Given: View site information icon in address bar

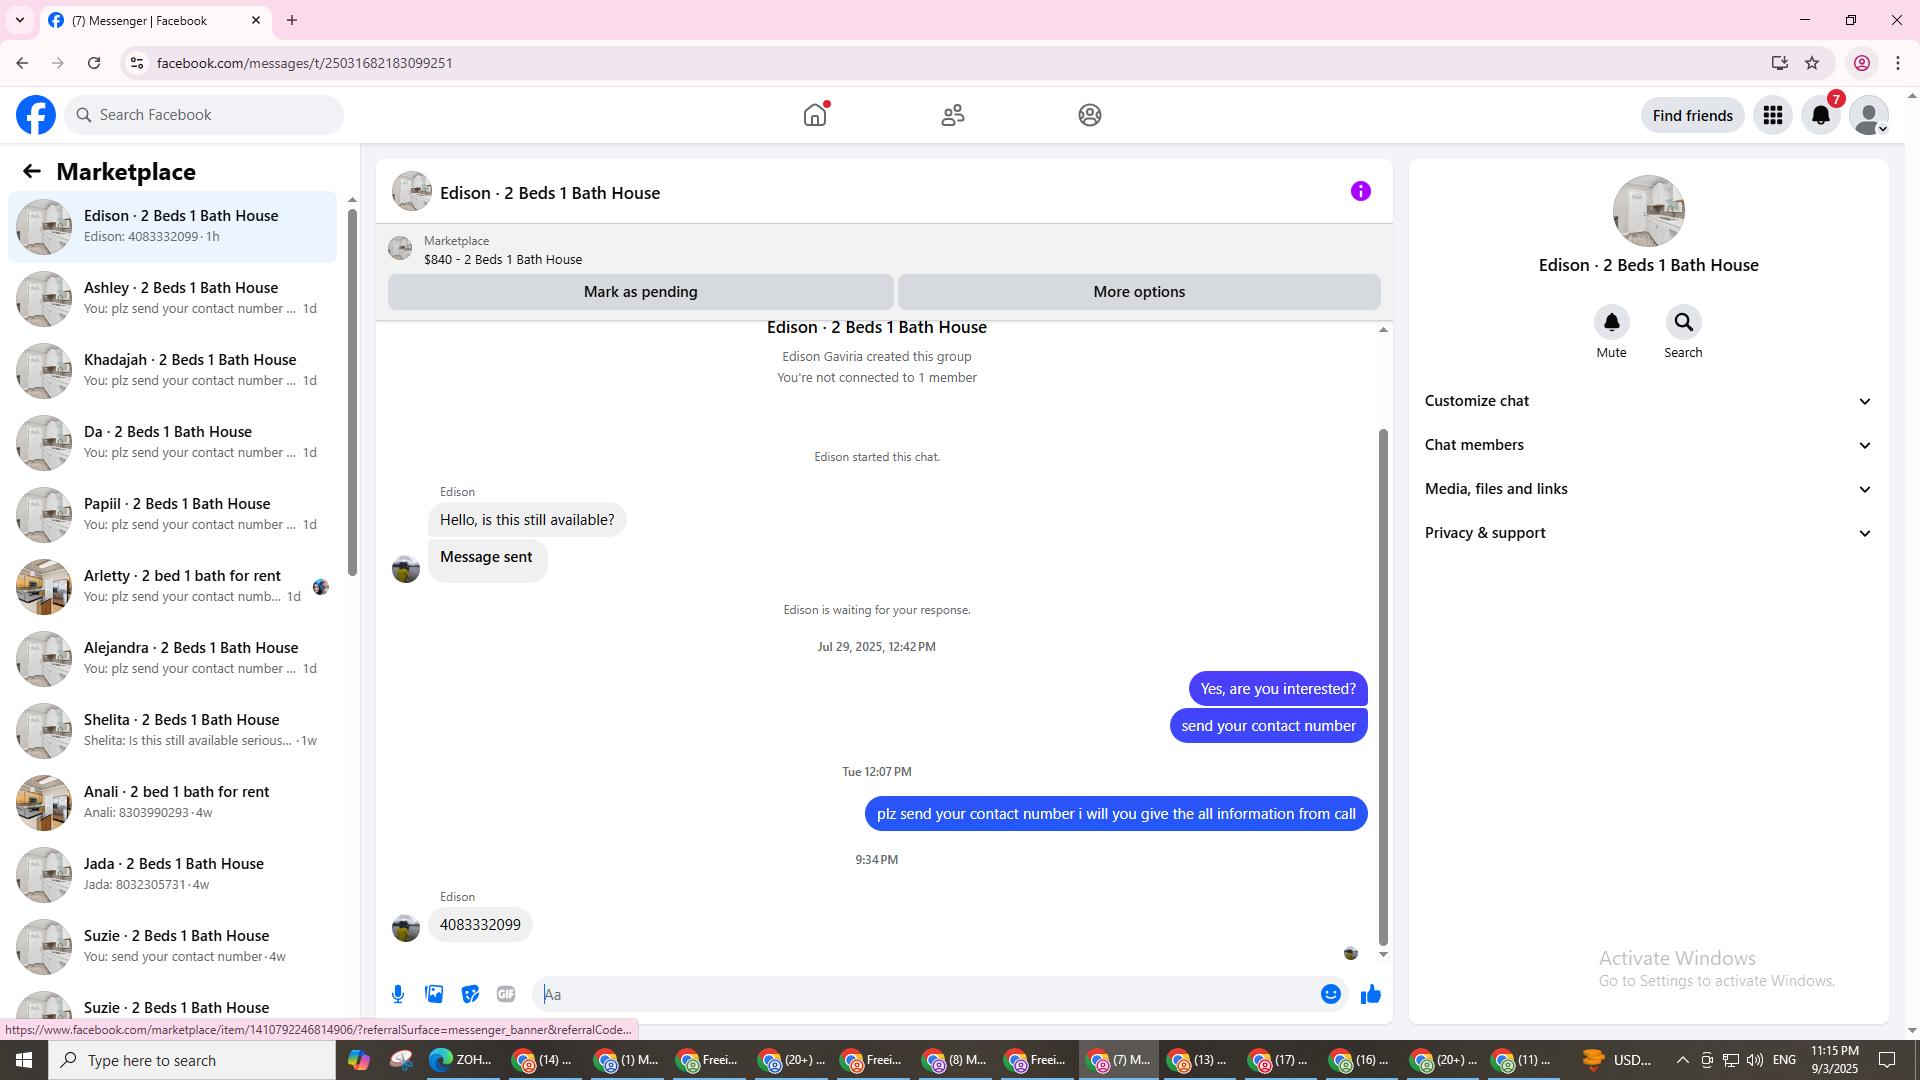Looking at the screenshot, I should [x=137, y=63].
